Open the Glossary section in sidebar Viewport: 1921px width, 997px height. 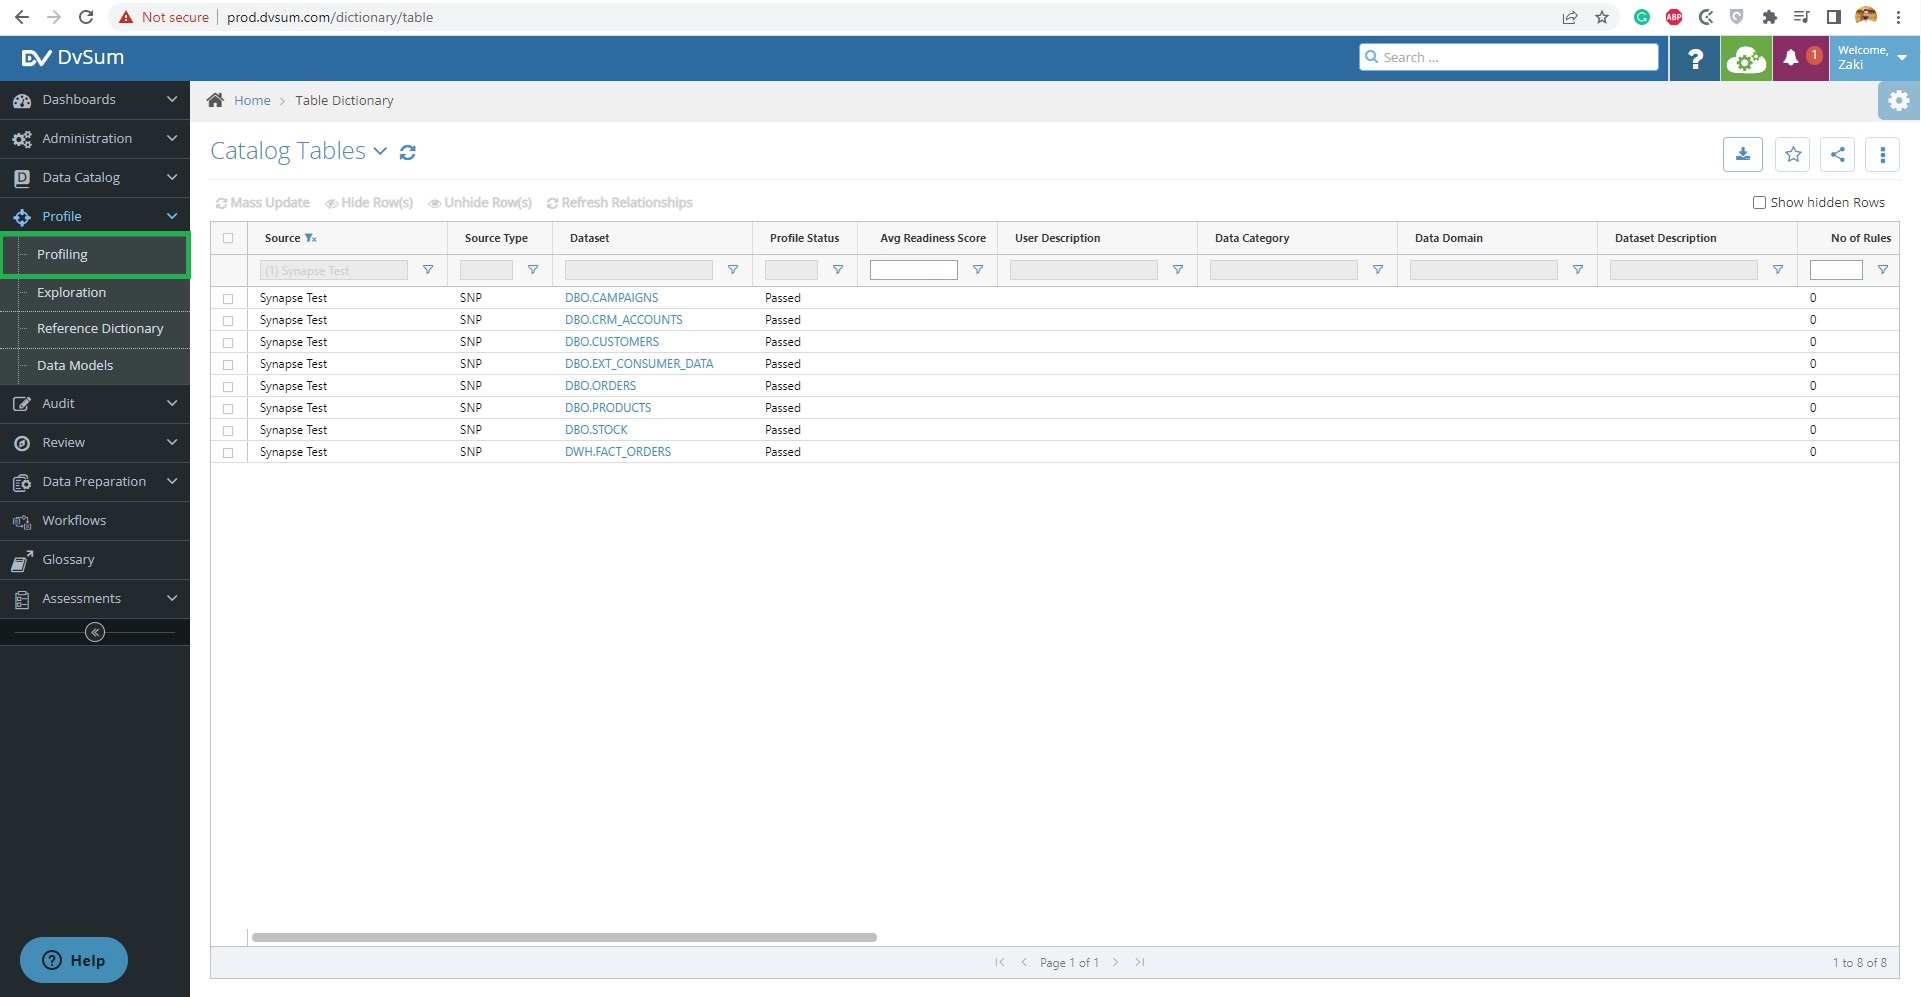[67, 559]
